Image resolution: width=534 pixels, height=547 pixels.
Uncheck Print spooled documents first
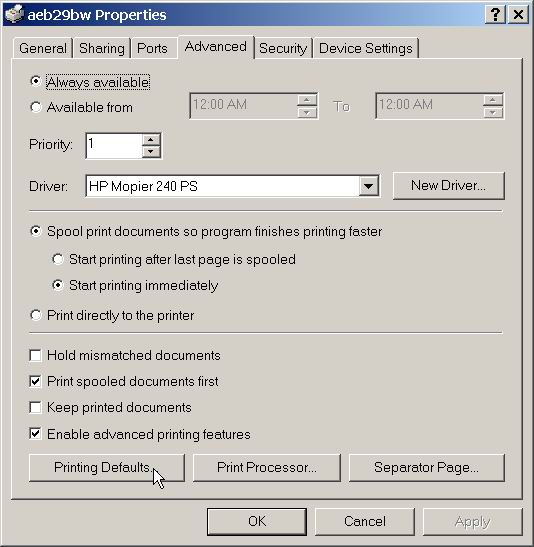tap(36, 381)
